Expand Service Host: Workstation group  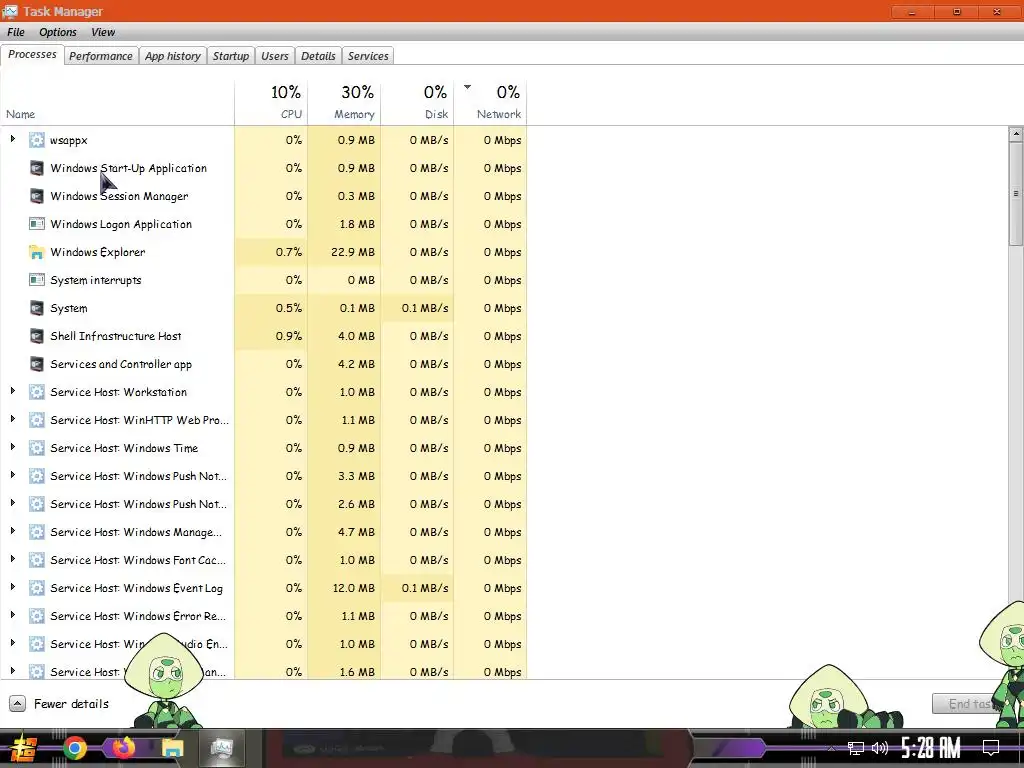(12, 391)
